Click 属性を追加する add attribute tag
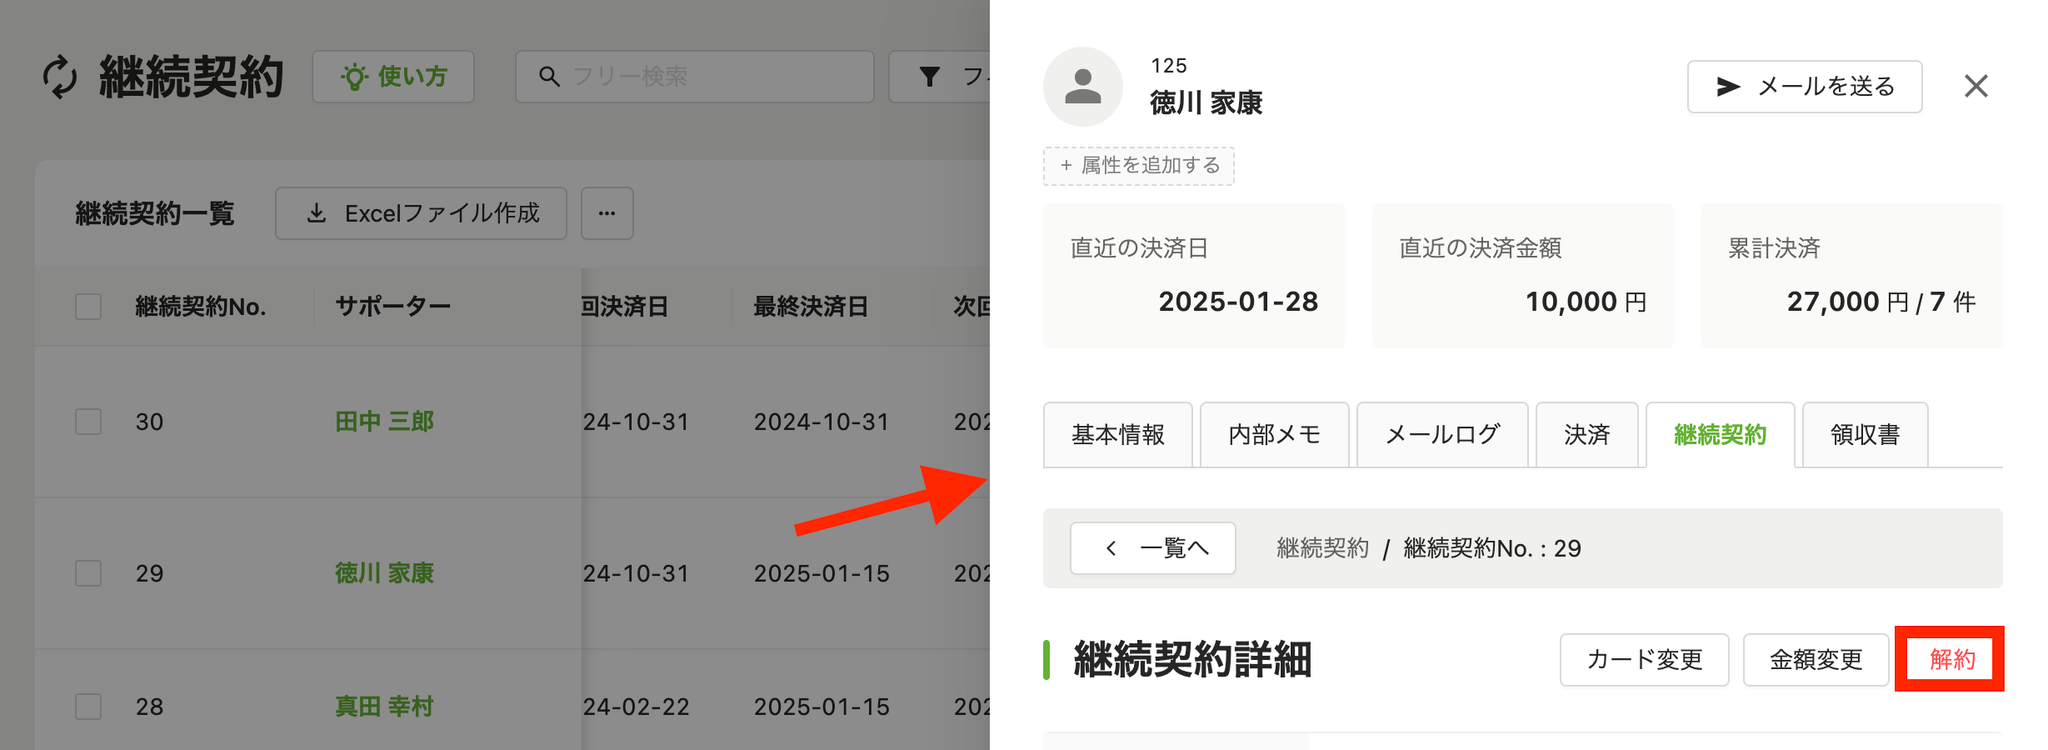Image resolution: width=2048 pixels, height=750 pixels. 1139,165
